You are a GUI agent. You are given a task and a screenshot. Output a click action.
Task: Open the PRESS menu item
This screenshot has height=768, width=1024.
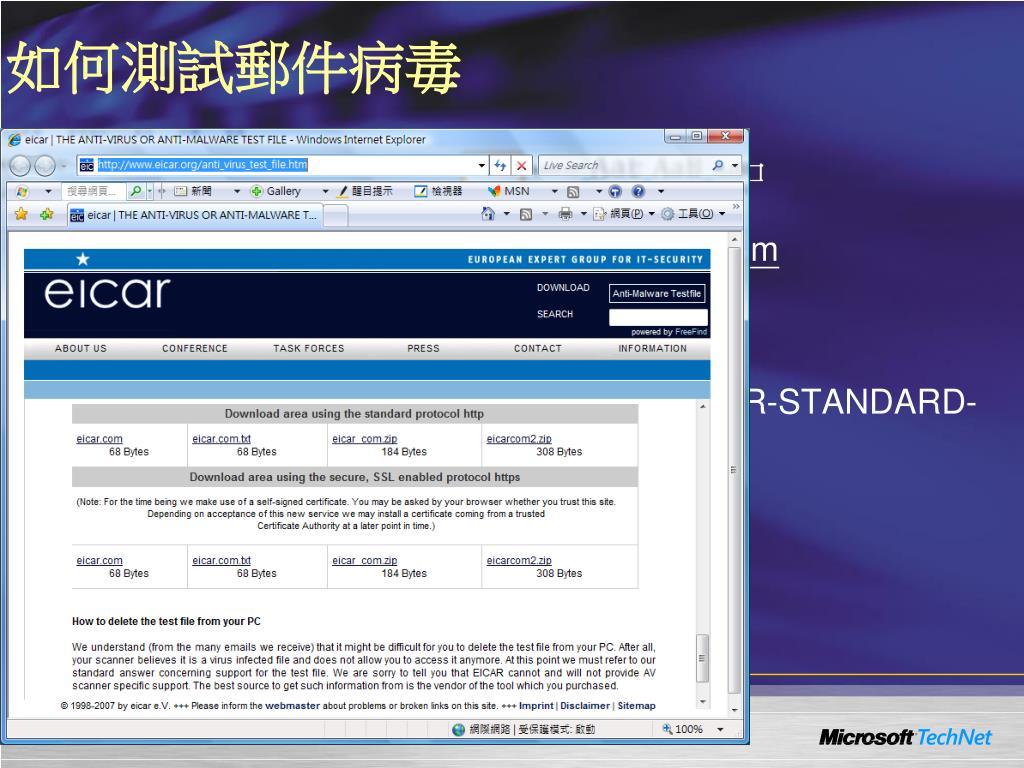tap(423, 349)
